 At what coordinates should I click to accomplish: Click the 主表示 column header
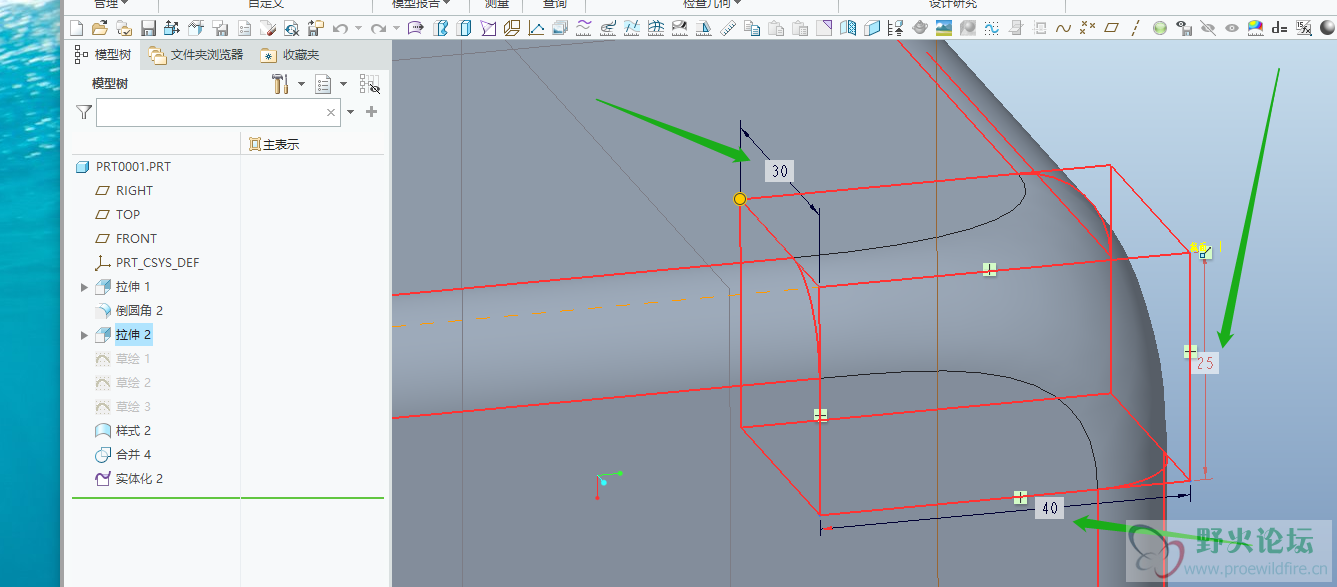coord(274,144)
